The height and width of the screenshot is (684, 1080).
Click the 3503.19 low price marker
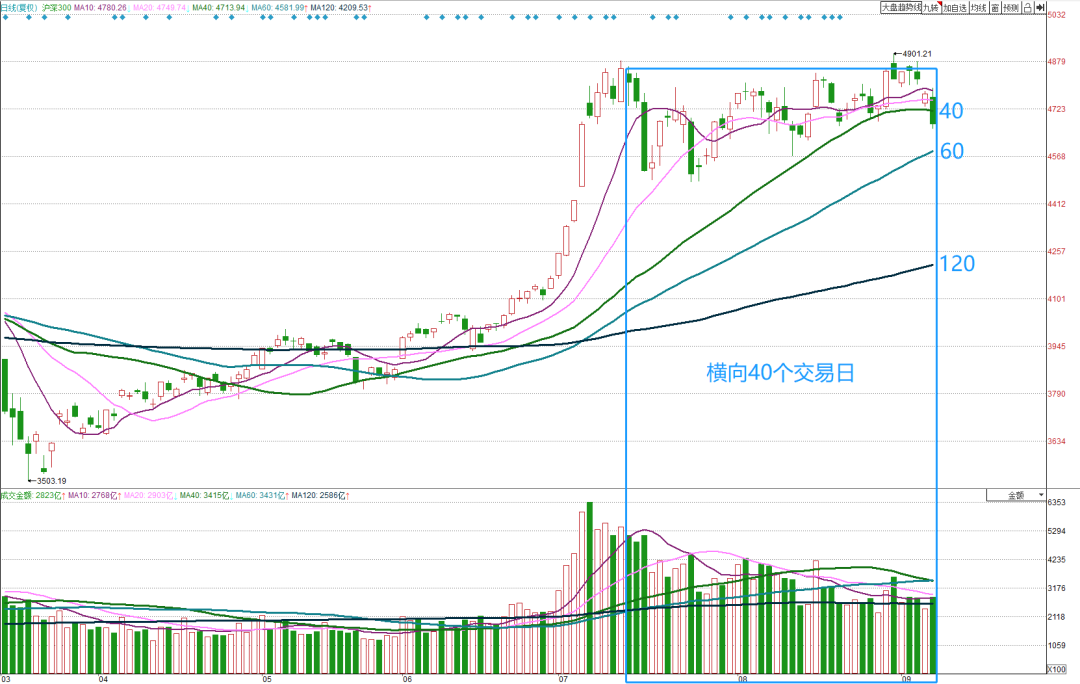pyautogui.click(x=52, y=481)
